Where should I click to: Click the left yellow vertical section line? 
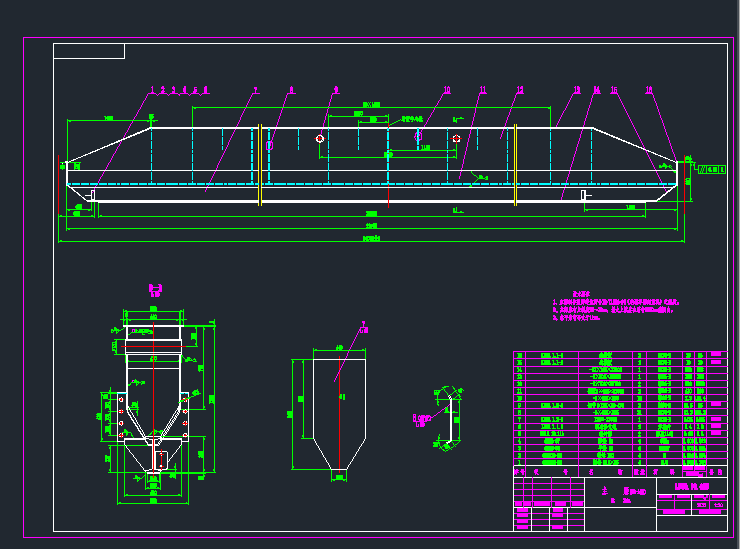259,165
